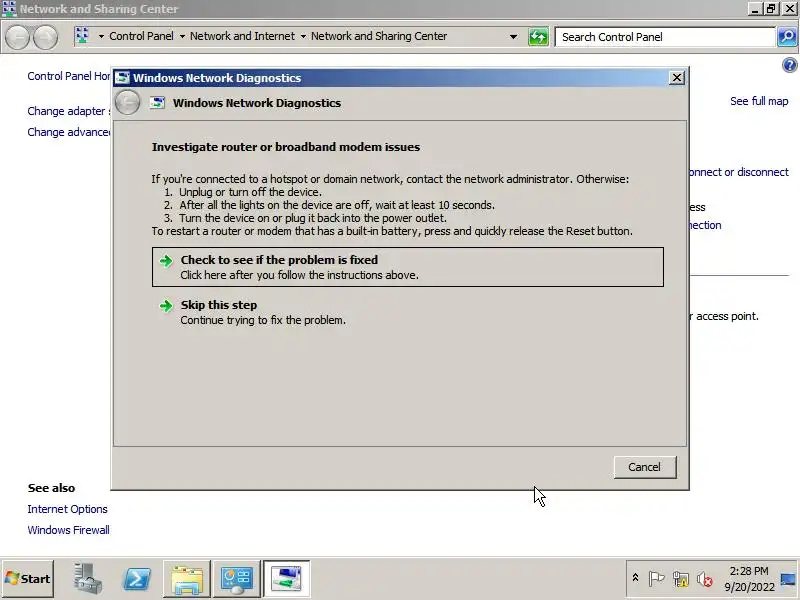This screenshot has height=600, width=800.
Task: Choose Skip this step option
Action: coord(408,312)
